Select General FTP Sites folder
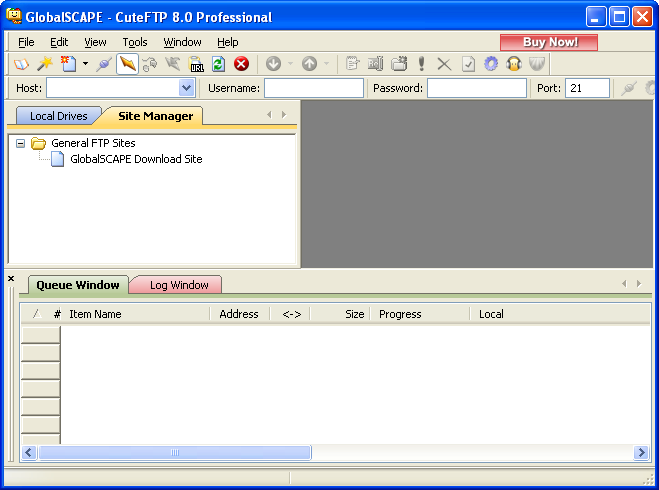The width and height of the screenshot is (659, 490). [x=93, y=143]
